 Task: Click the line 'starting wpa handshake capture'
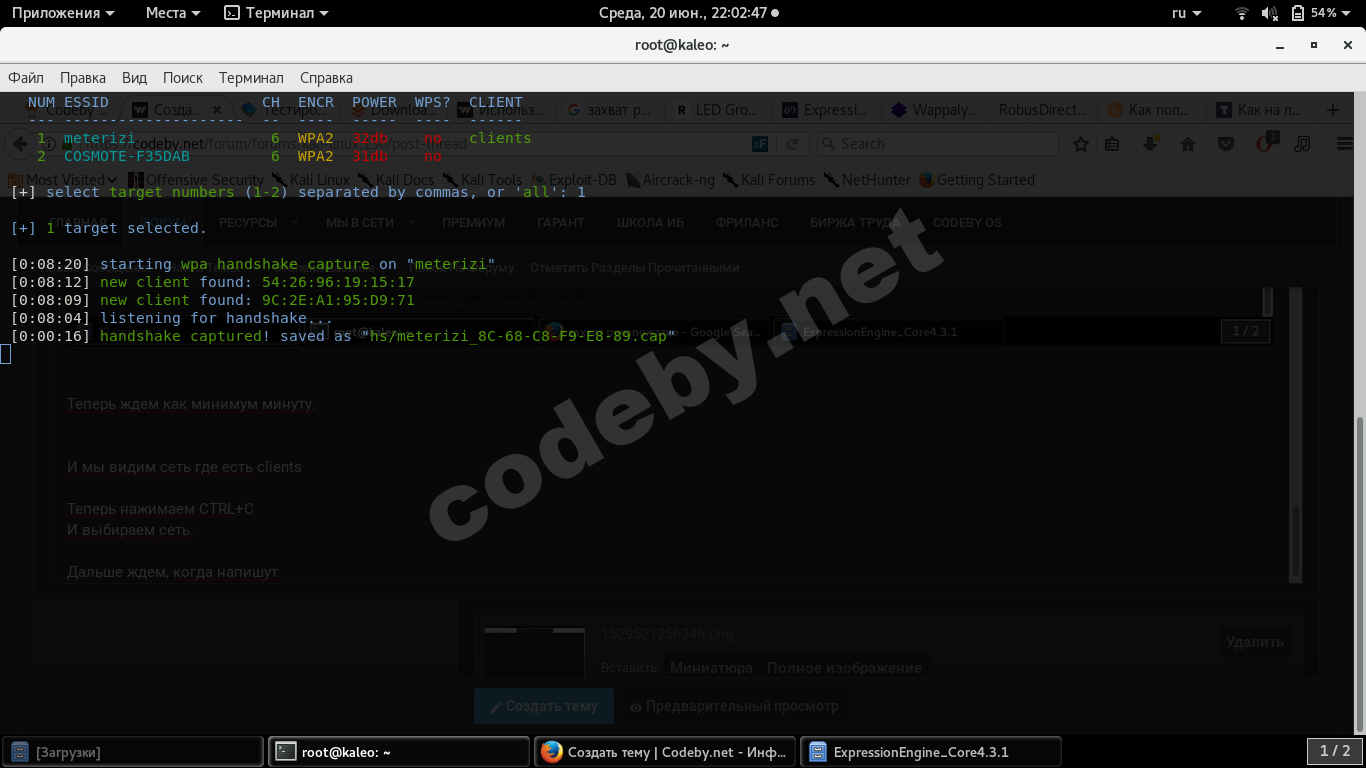[x=235, y=264]
